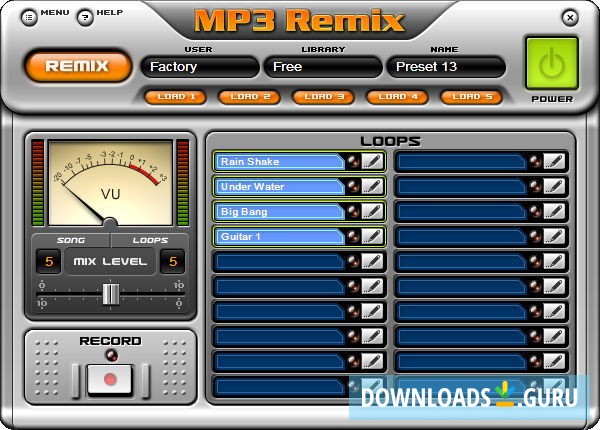Toggle the Guitar 1 loop knob
This screenshot has width=600, height=430.
354,236
